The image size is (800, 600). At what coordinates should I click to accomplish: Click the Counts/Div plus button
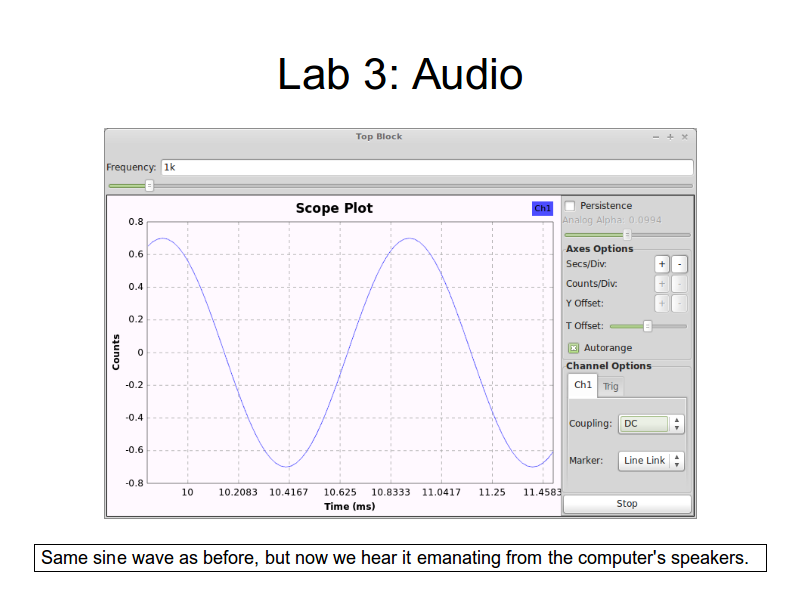point(662,284)
